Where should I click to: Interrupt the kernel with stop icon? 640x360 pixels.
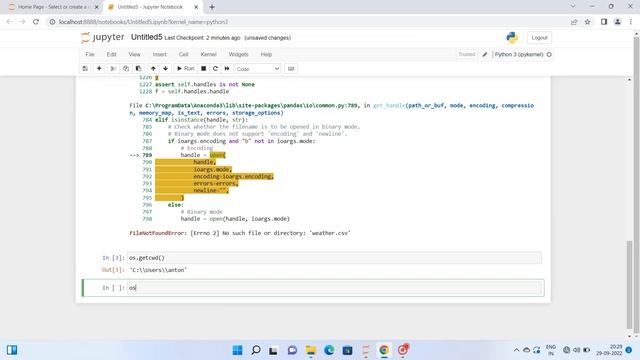(203, 69)
